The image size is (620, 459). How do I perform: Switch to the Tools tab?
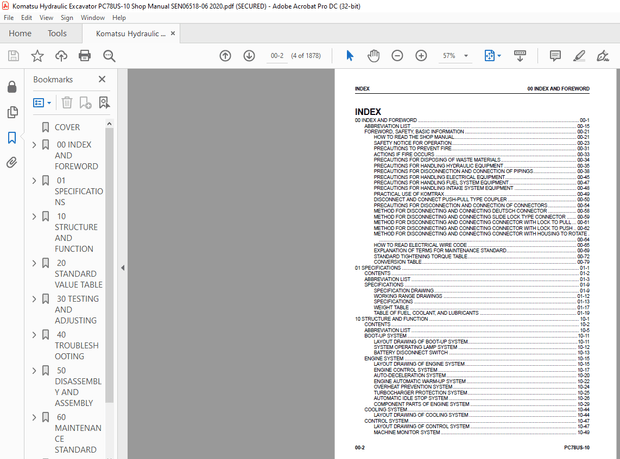[57, 34]
